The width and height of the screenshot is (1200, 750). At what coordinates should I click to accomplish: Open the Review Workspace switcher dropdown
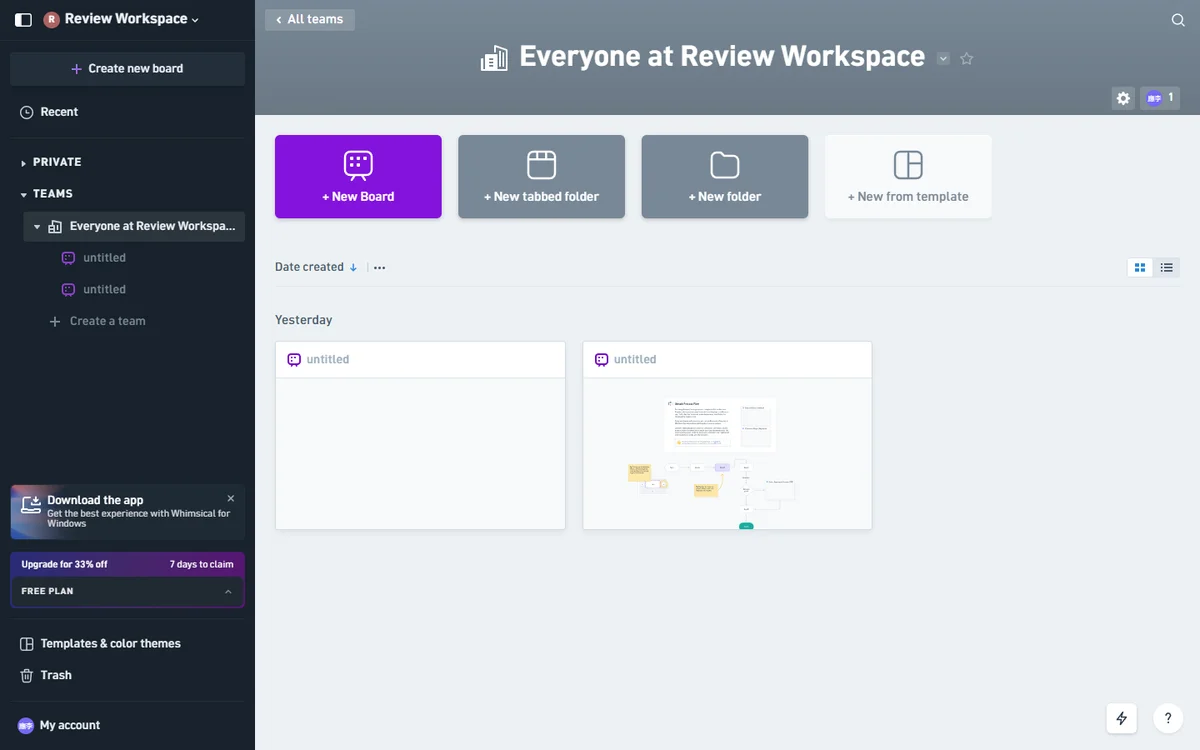[121, 19]
